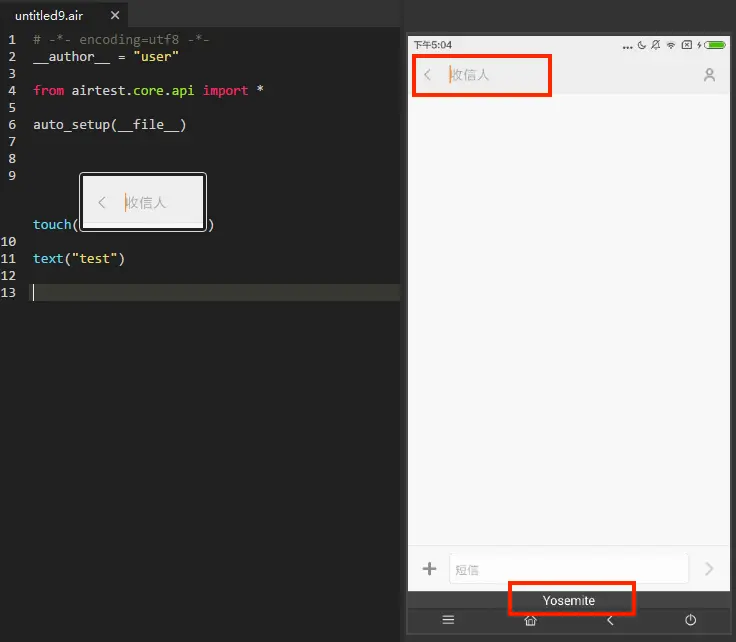The height and width of the screenshot is (642, 736).
Task: Tap the device back navigation arrow
Action: 610,620
